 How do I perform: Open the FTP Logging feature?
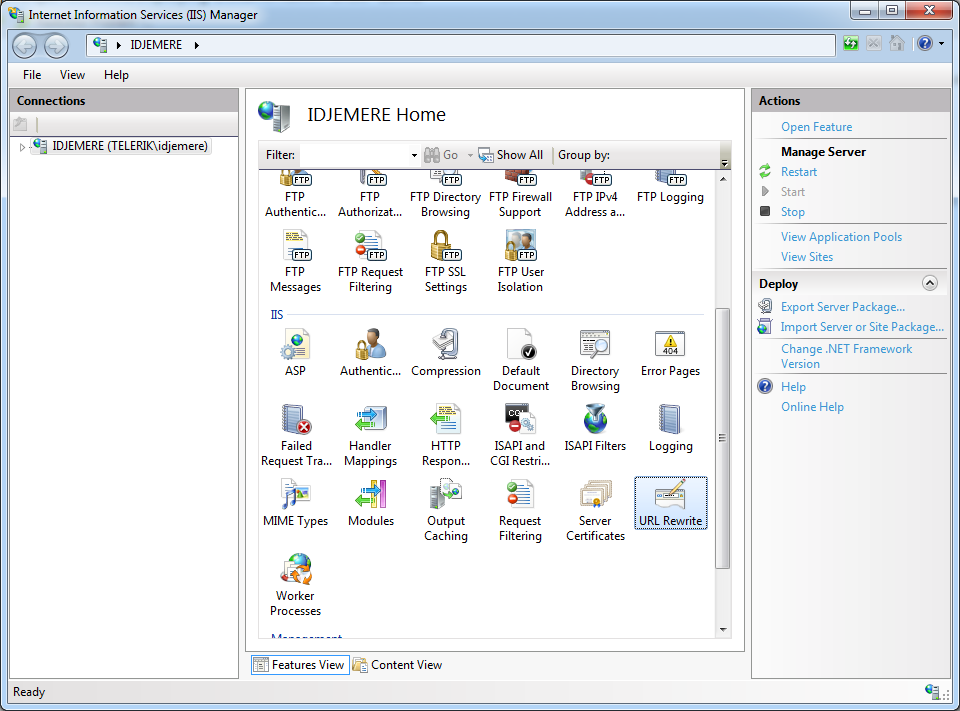click(x=670, y=188)
